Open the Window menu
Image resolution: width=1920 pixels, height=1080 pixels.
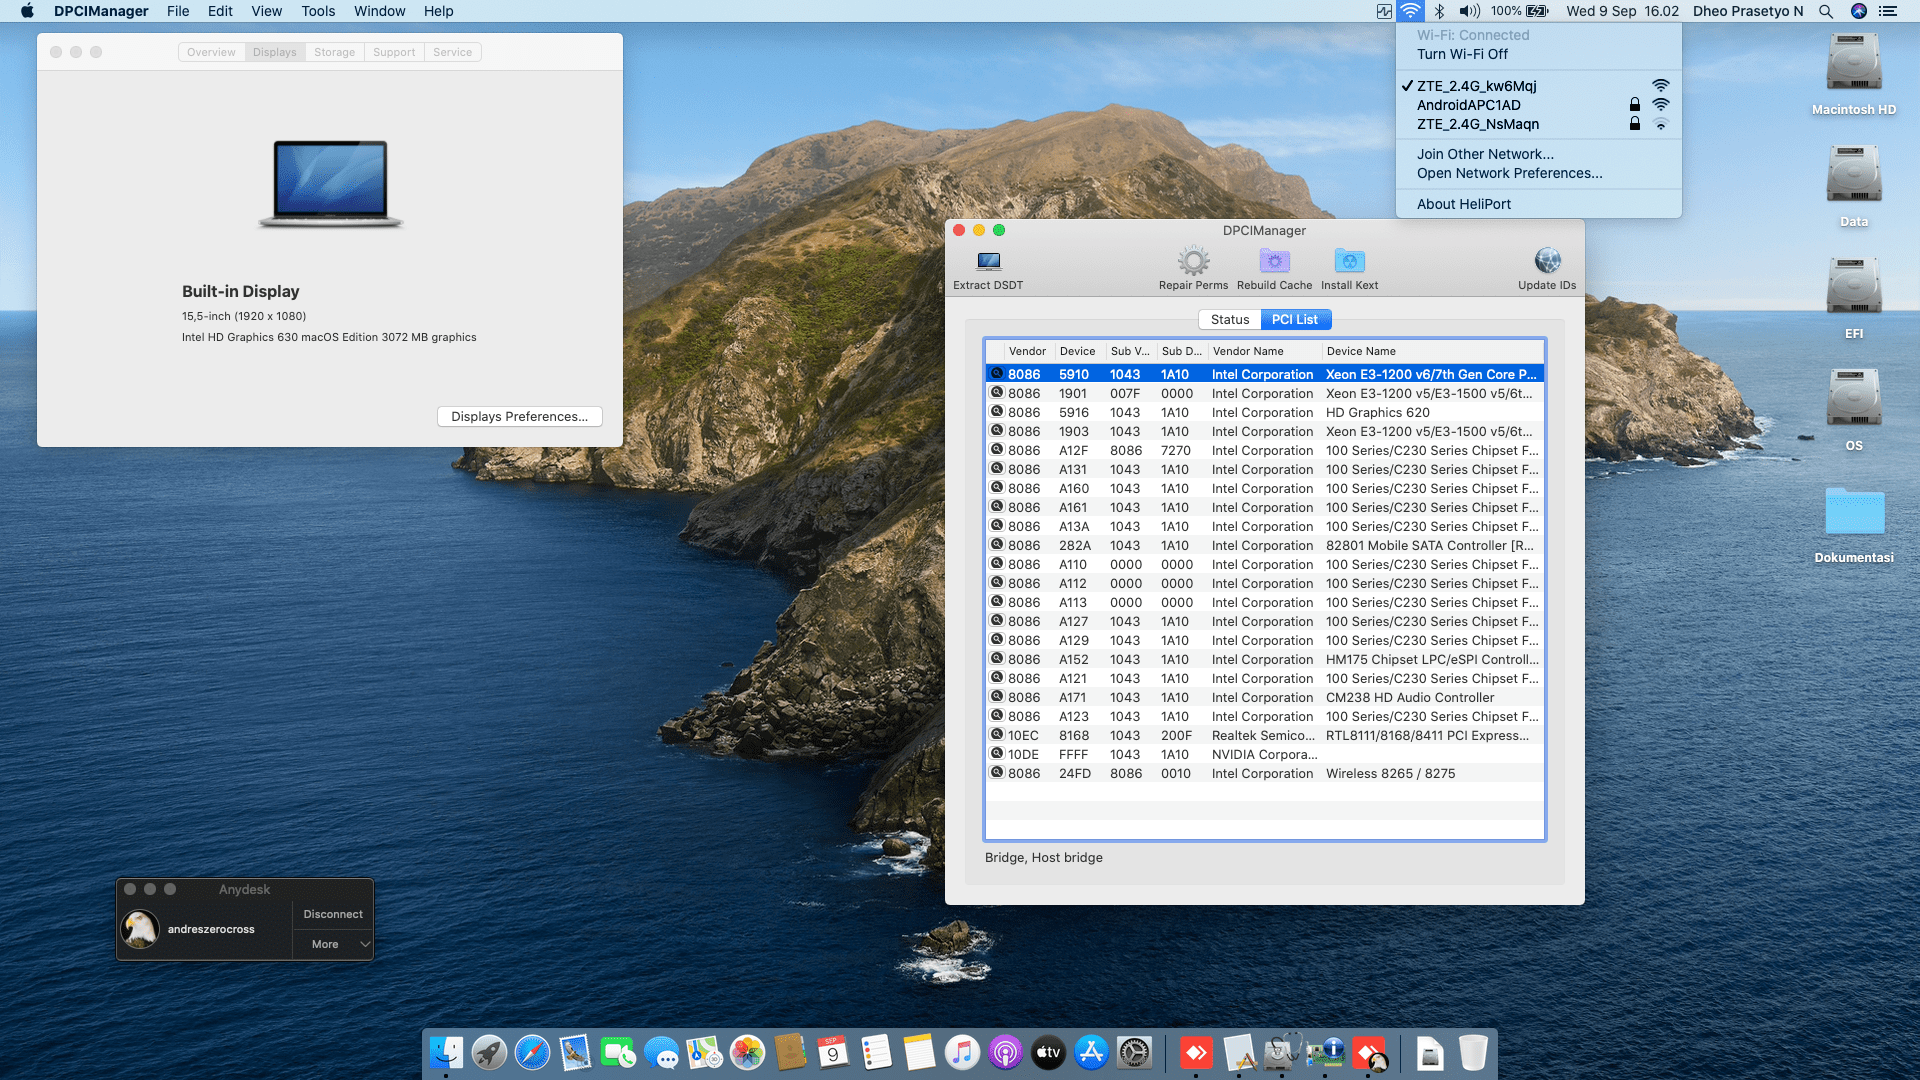point(379,11)
